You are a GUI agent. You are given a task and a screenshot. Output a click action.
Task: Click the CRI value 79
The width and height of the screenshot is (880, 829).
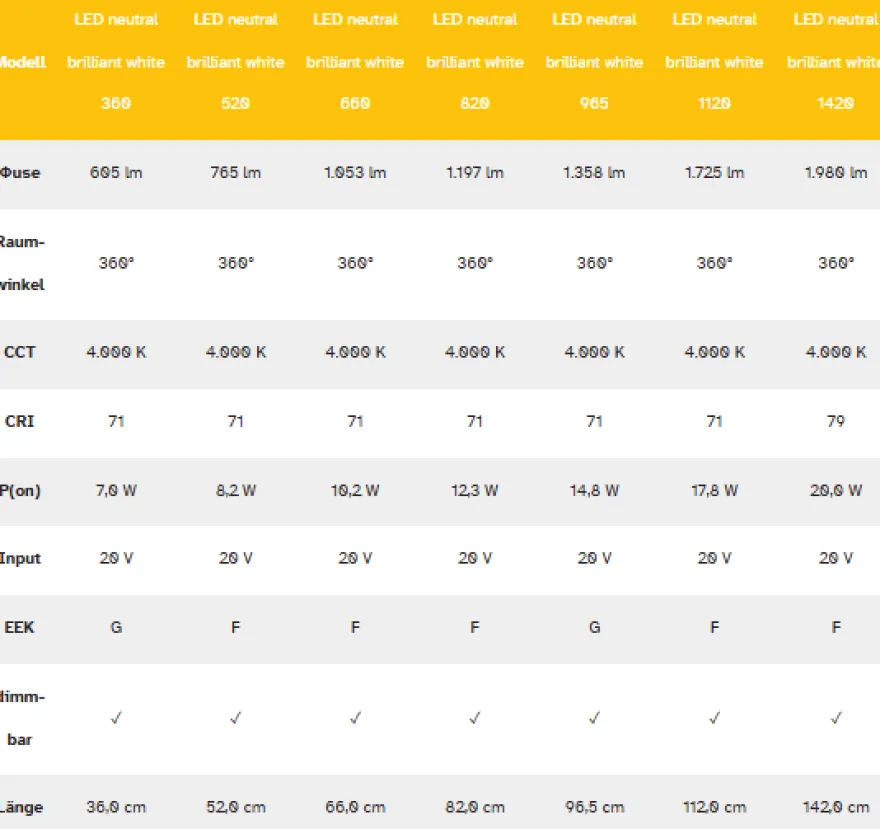(836, 422)
